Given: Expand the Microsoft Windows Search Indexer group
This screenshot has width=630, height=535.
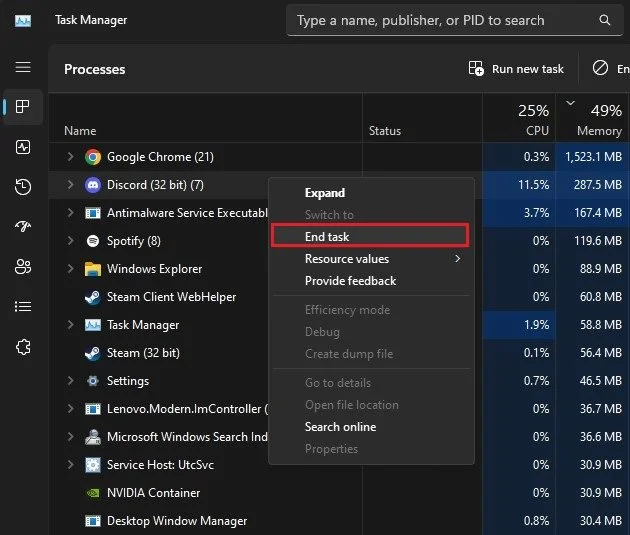Looking at the screenshot, I should (x=70, y=437).
